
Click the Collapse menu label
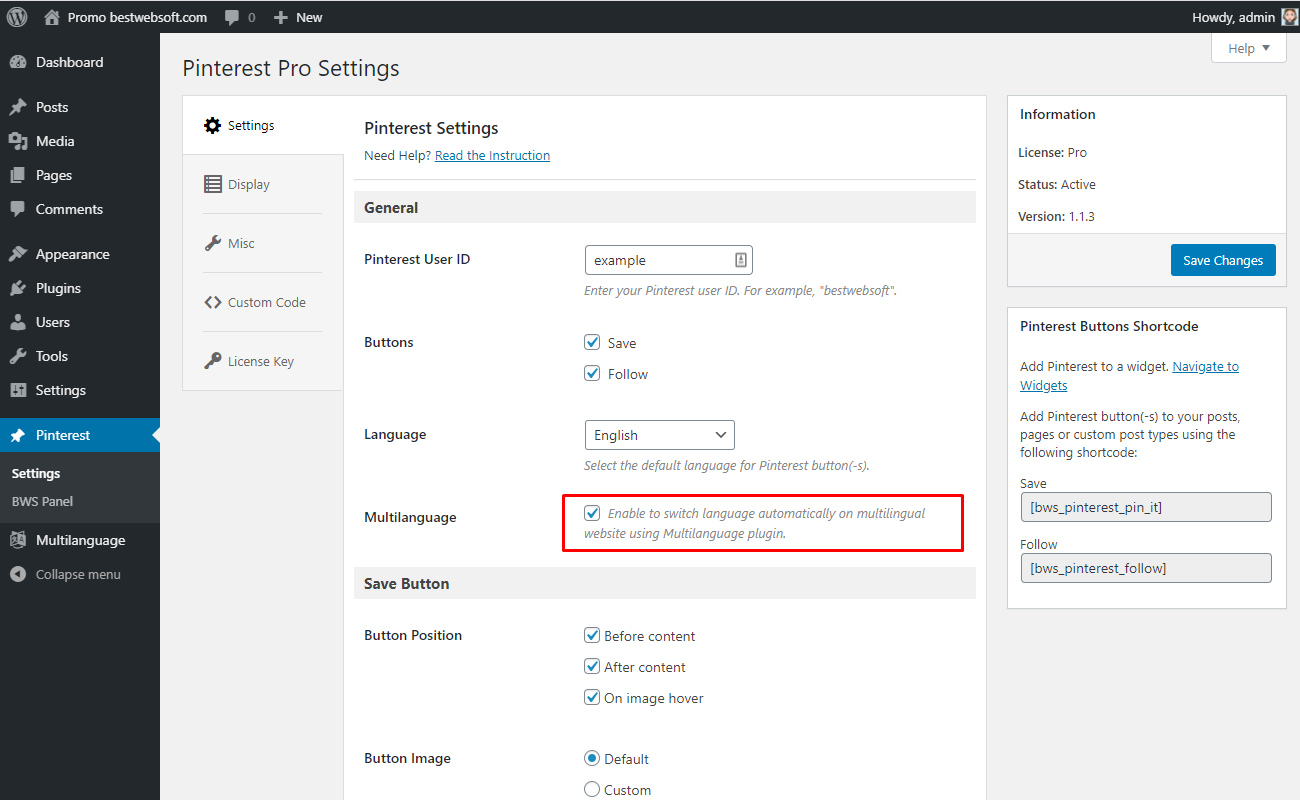(x=78, y=574)
